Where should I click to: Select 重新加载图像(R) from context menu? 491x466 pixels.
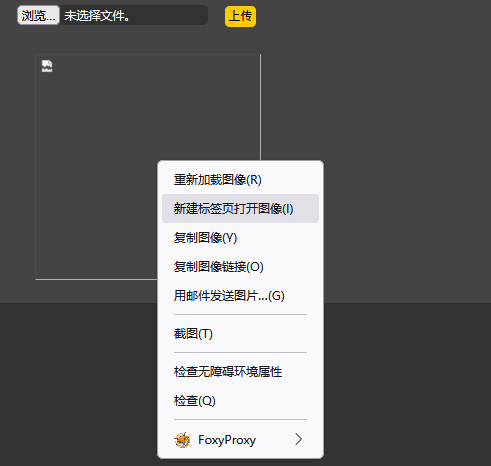click(x=240, y=180)
